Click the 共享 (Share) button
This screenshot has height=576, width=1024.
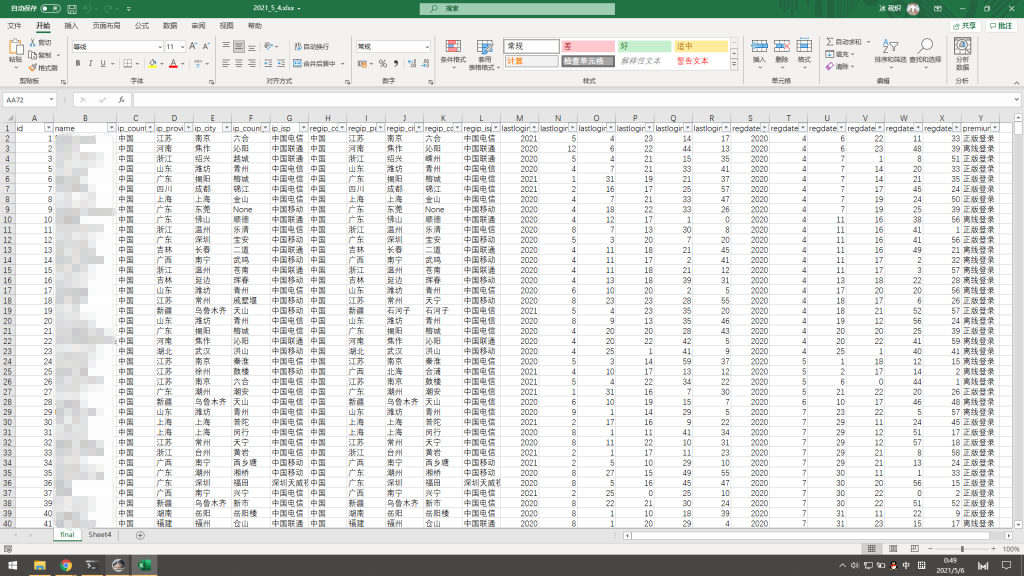tap(967, 25)
